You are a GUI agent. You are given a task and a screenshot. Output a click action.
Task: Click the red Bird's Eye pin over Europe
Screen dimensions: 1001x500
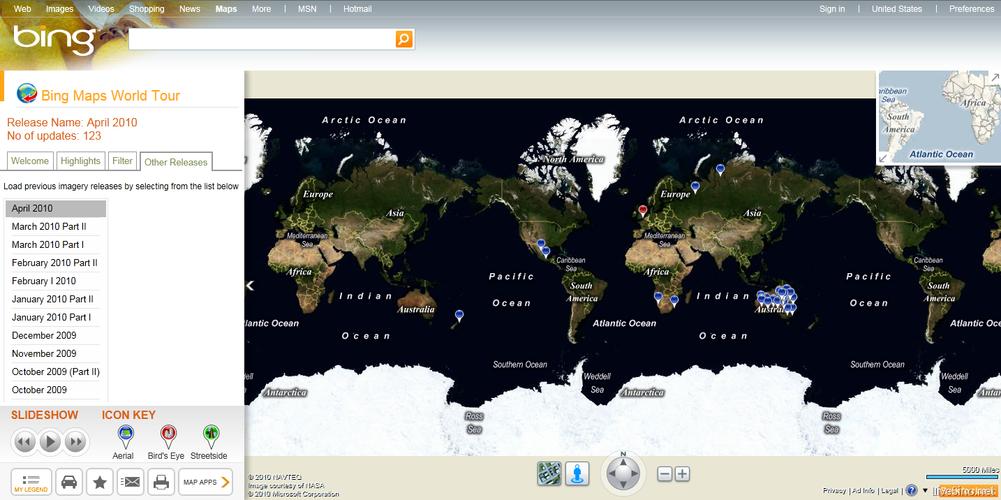643,210
